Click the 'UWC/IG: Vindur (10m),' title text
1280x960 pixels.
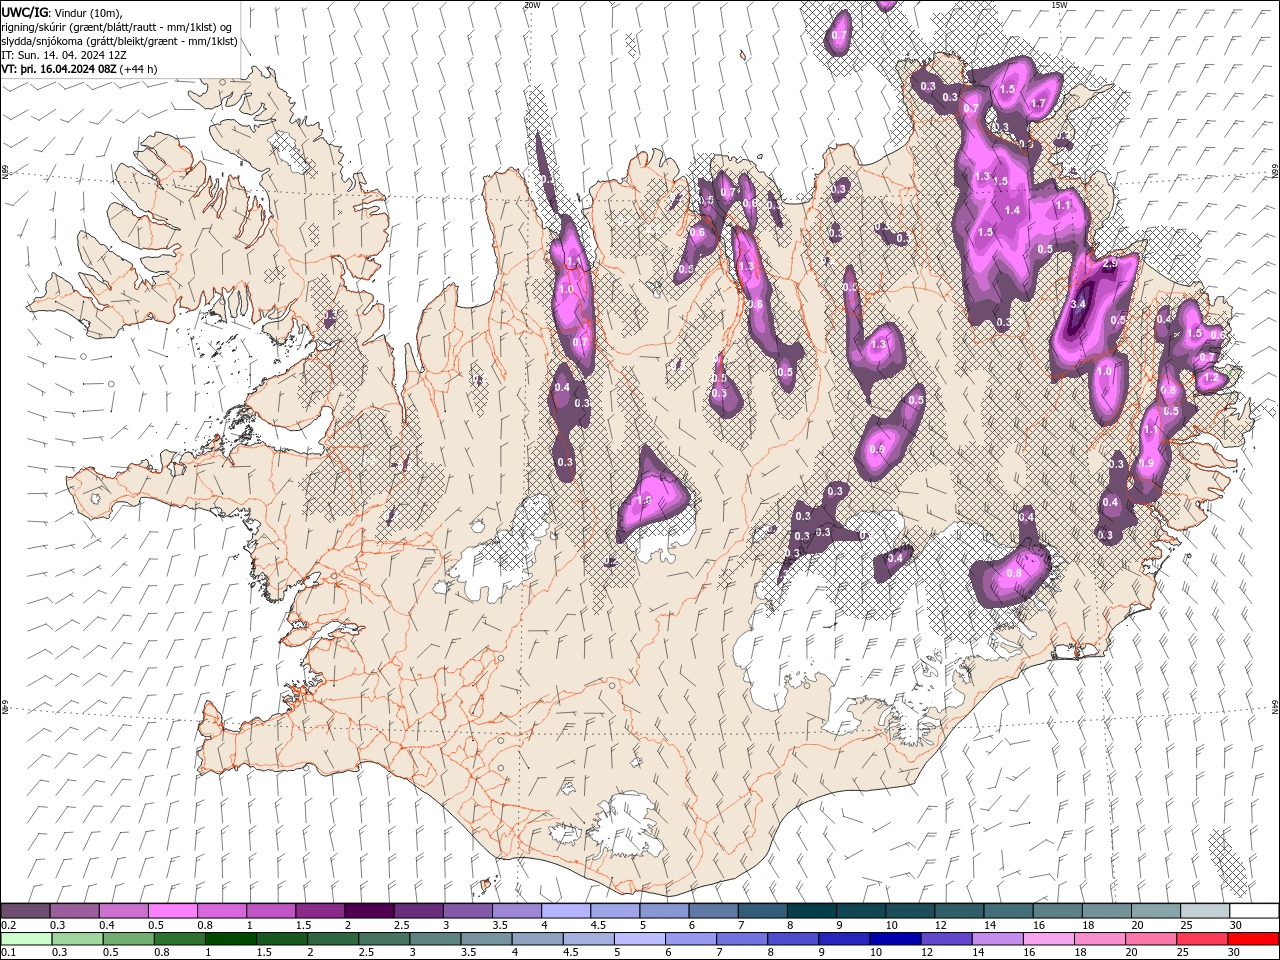coord(61,12)
